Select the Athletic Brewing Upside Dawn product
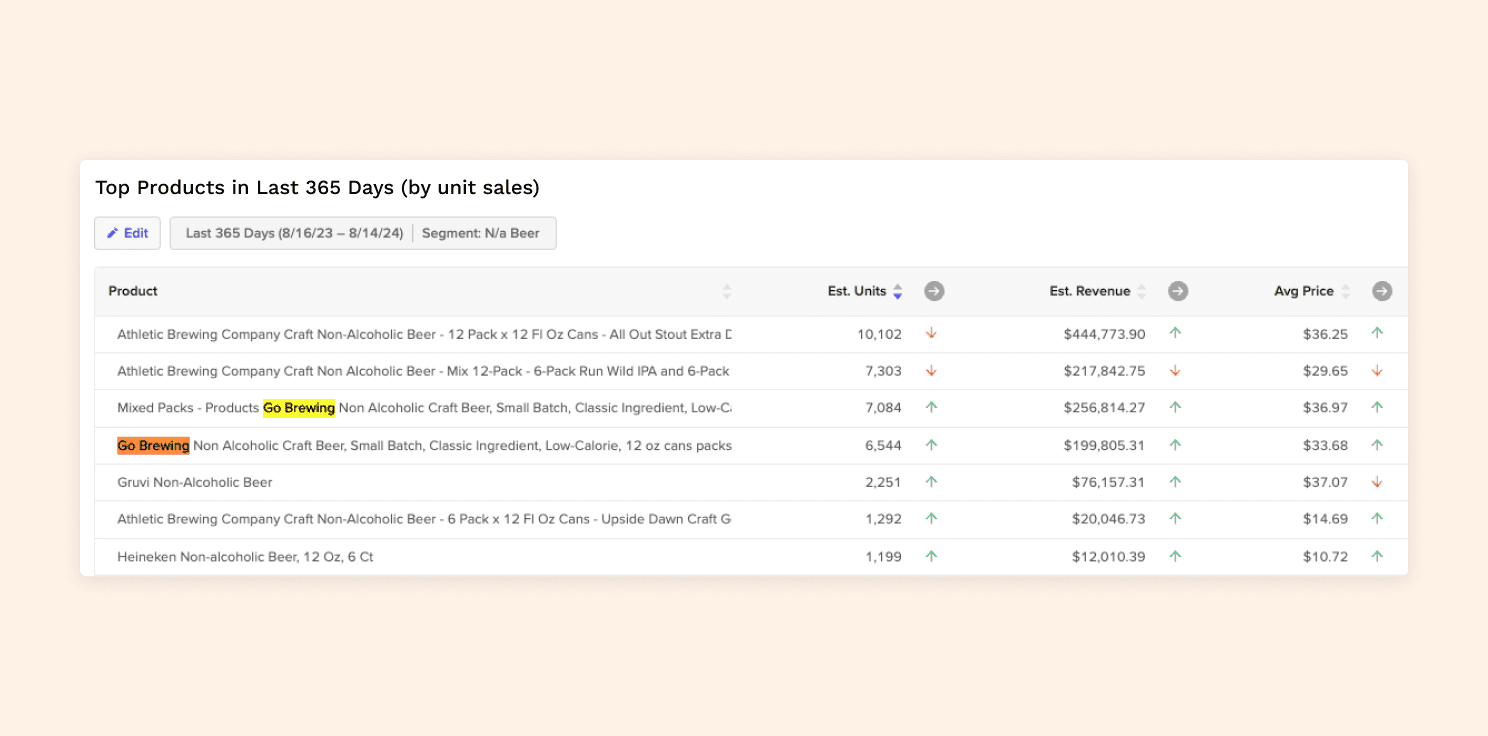The width and height of the screenshot is (1488, 736). 424,519
